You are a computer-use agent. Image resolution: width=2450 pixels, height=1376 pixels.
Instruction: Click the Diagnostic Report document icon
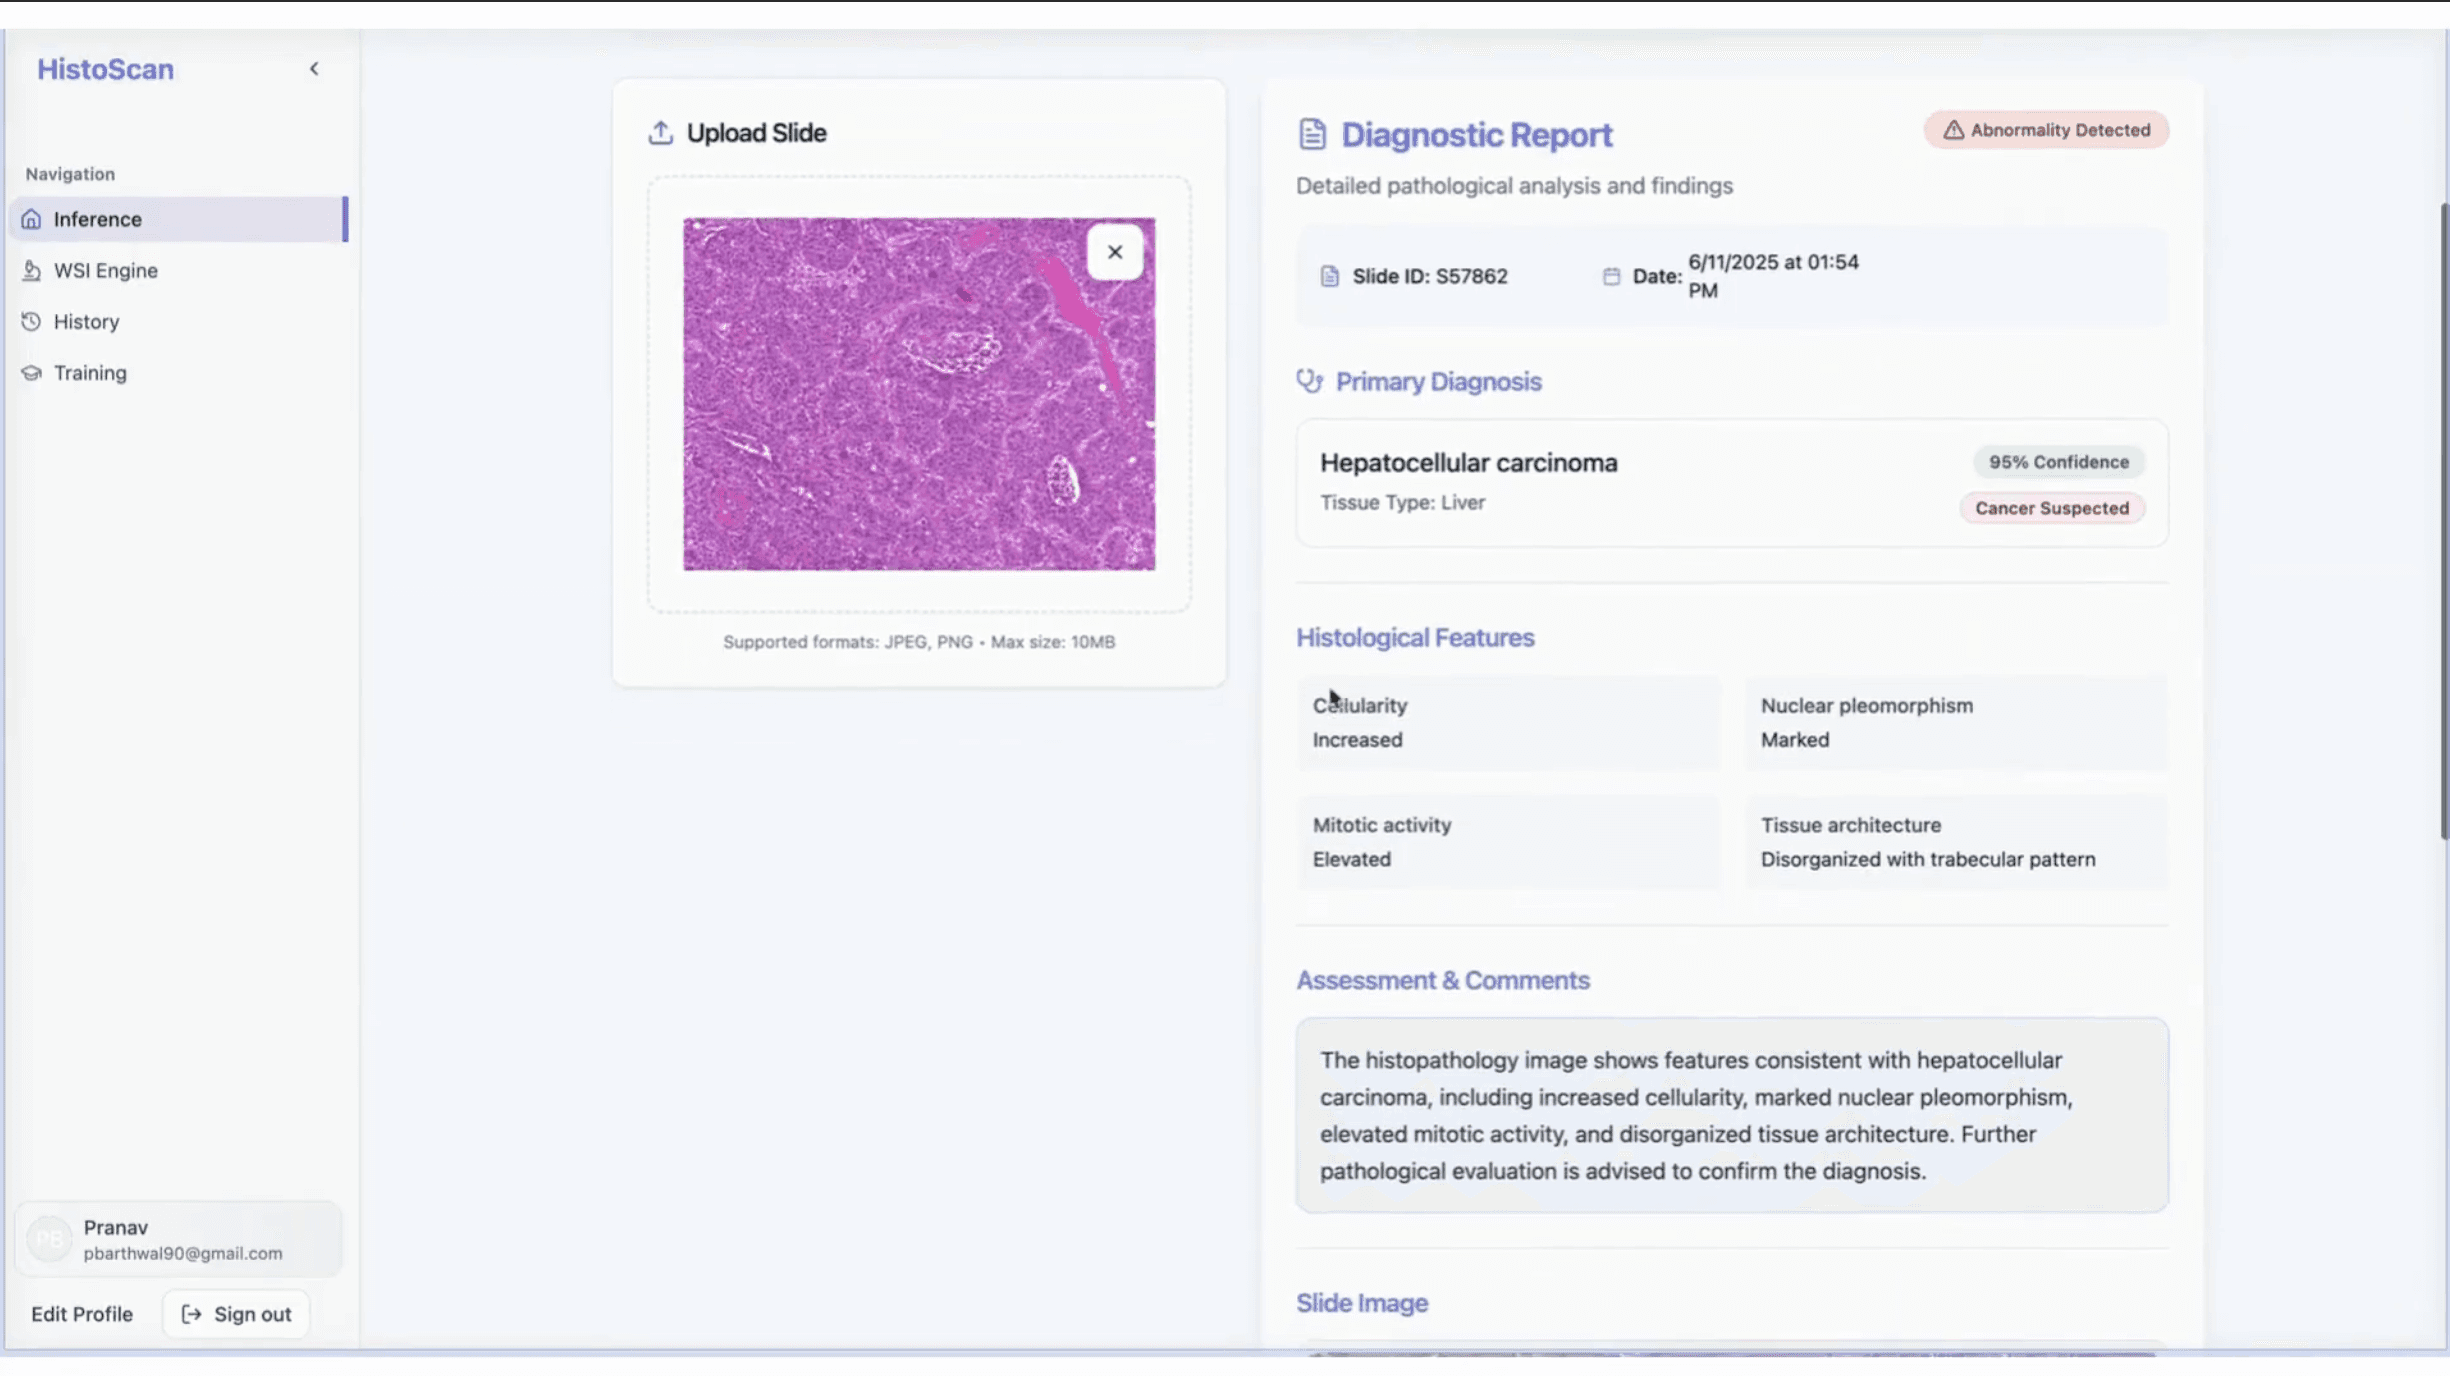(1312, 134)
